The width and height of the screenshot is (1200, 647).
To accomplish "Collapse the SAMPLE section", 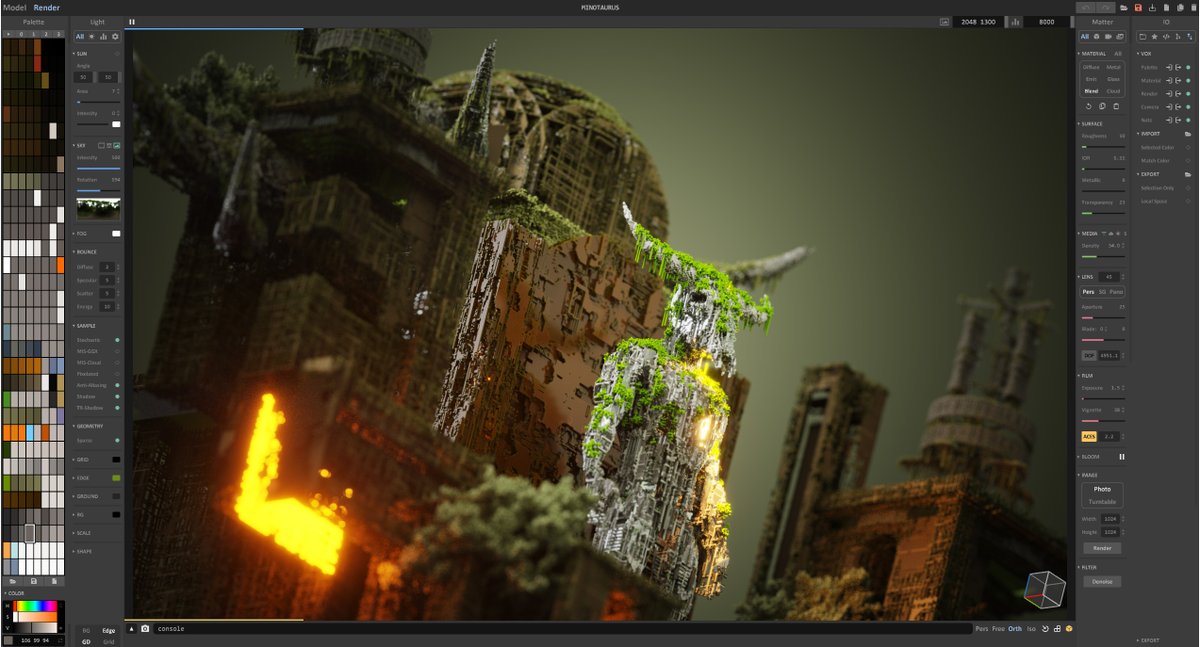I will 85,326.
